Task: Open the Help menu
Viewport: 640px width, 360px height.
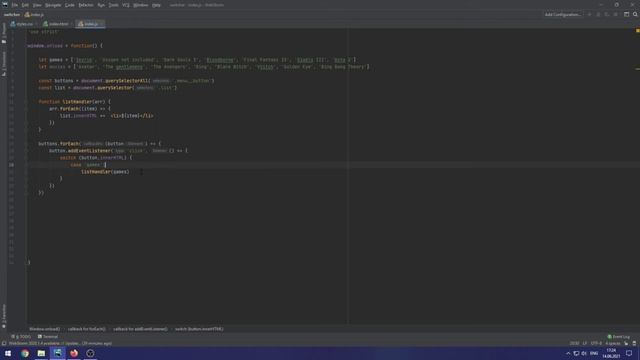Action: pyautogui.click(x=156, y=5)
